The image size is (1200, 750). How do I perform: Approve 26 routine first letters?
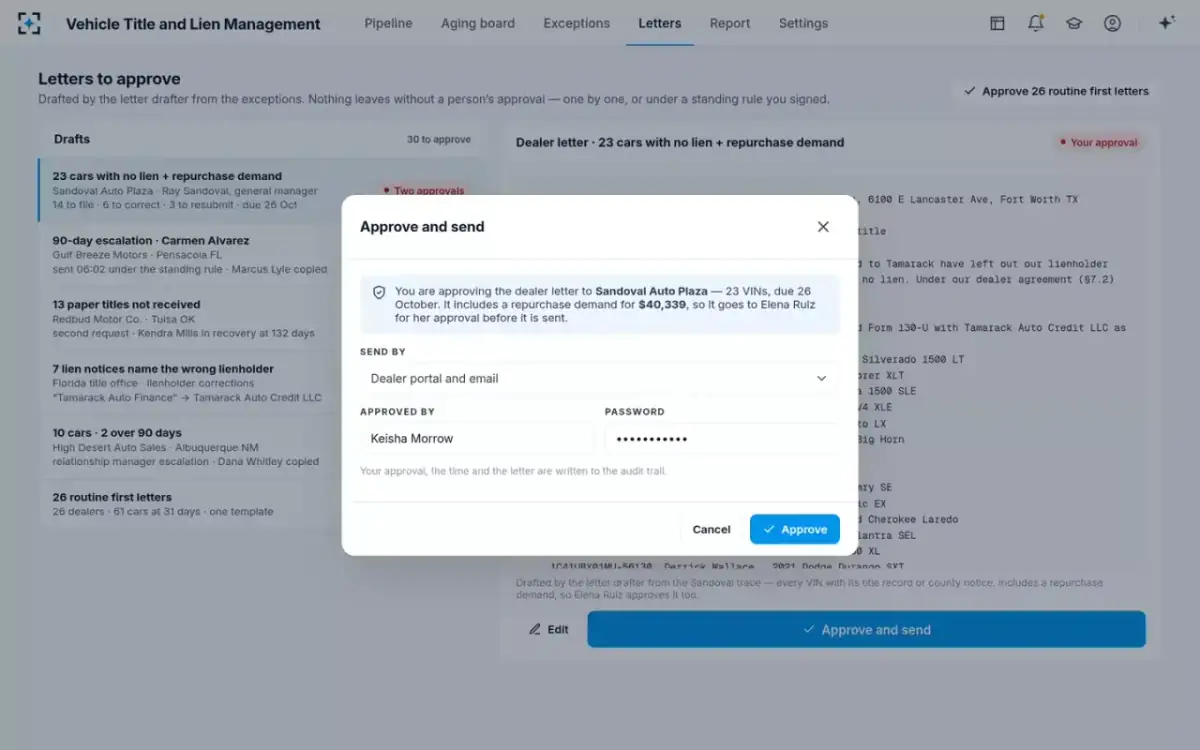click(x=1056, y=91)
